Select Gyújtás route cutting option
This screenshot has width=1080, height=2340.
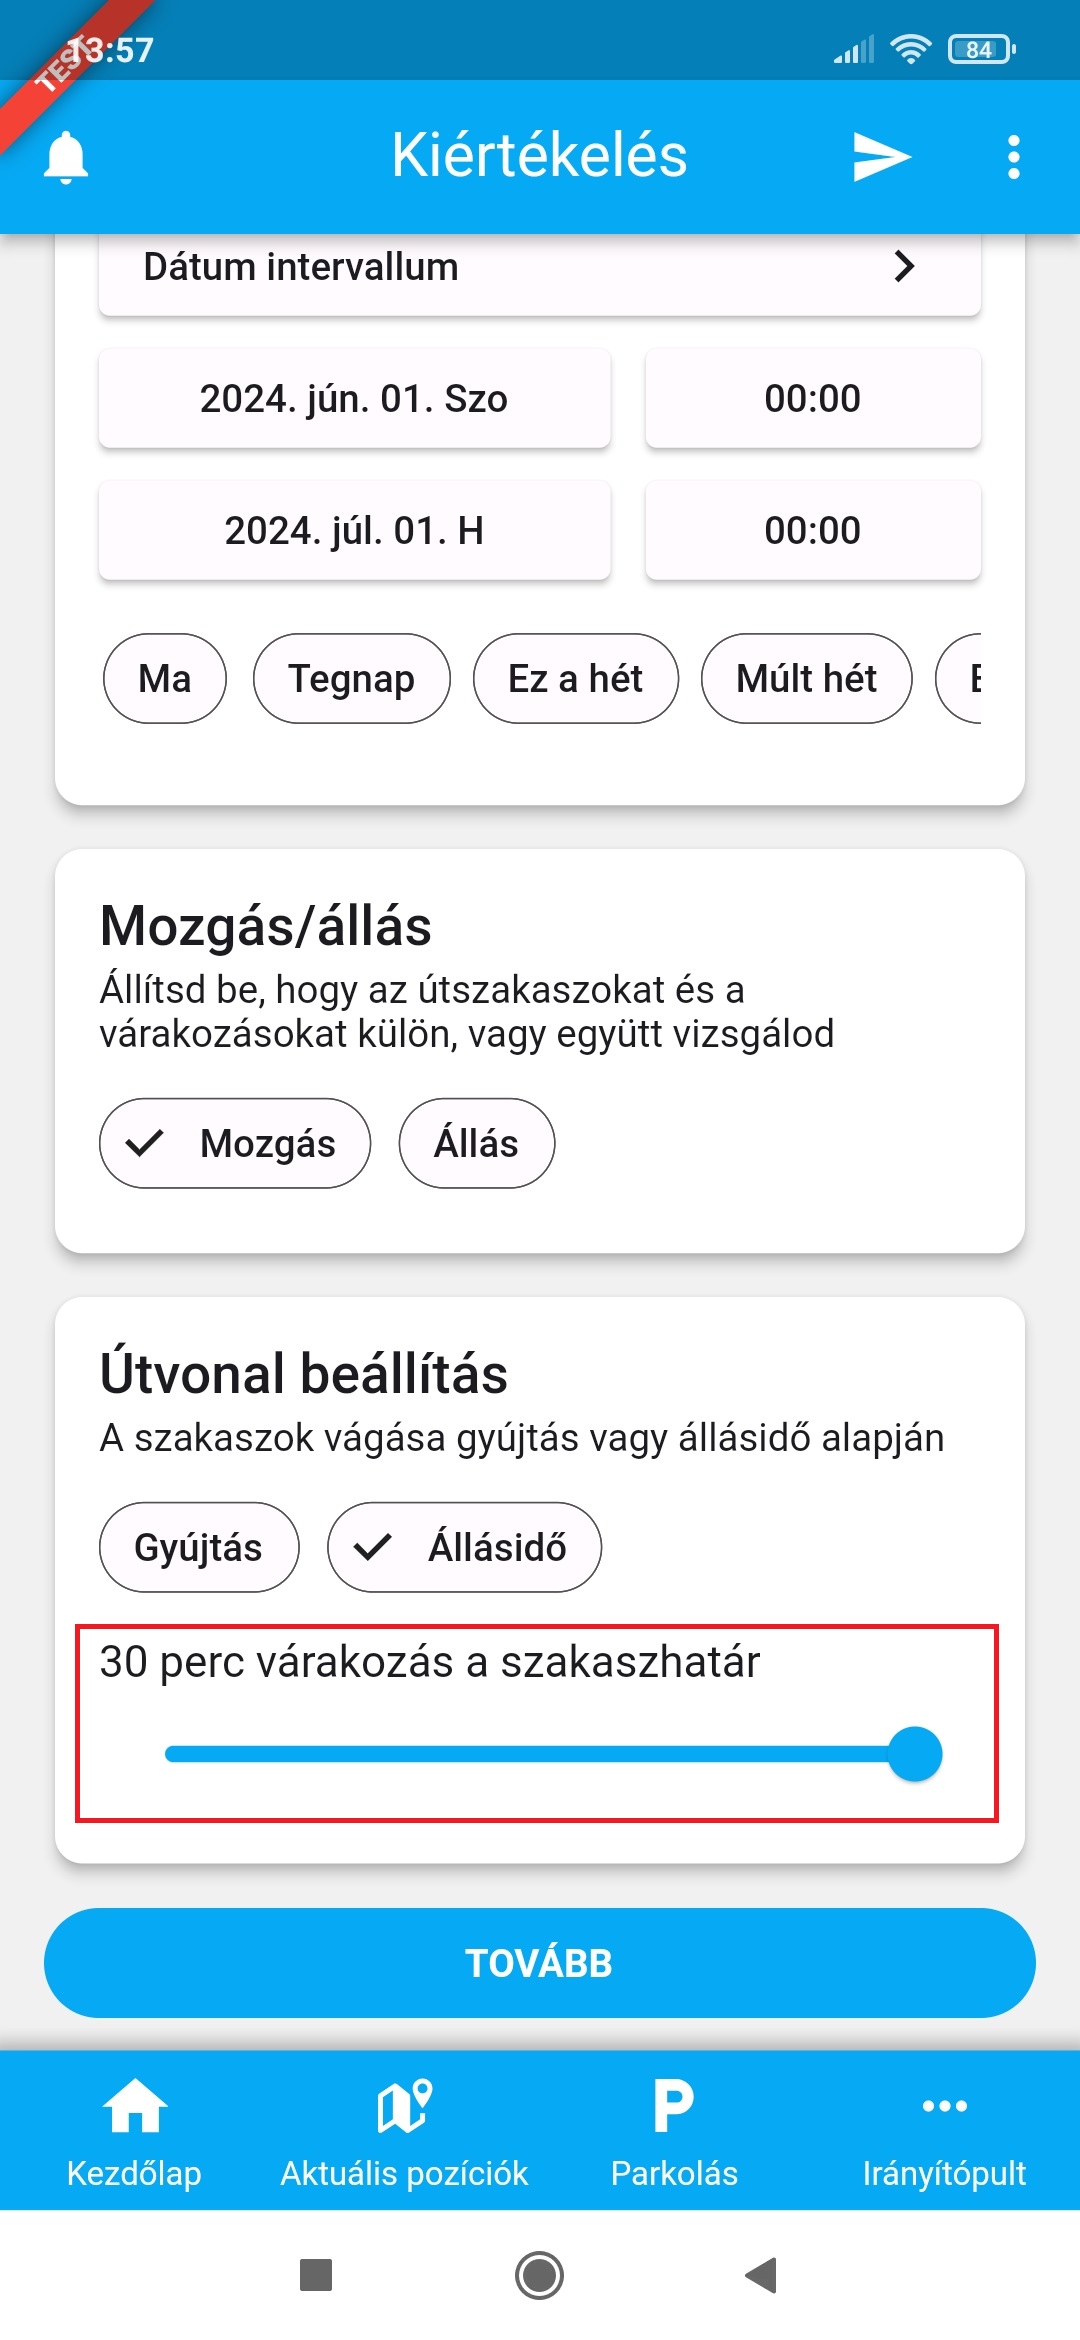tap(199, 1547)
